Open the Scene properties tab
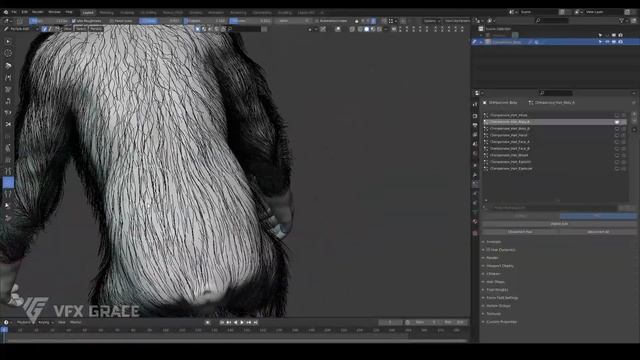640x360 pixels. point(475,144)
